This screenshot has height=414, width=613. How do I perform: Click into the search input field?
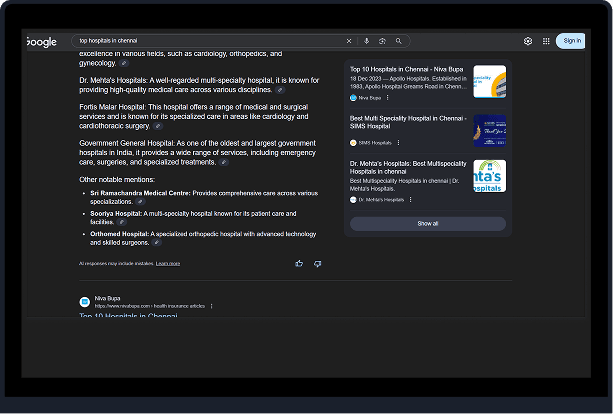click(210, 41)
